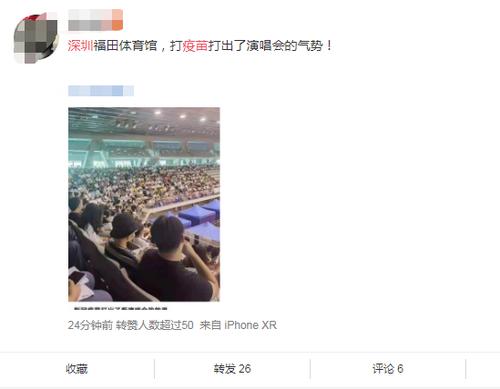Click the blurred blue link under the post text
The height and width of the screenshot is (389, 500).
click(x=101, y=91)
